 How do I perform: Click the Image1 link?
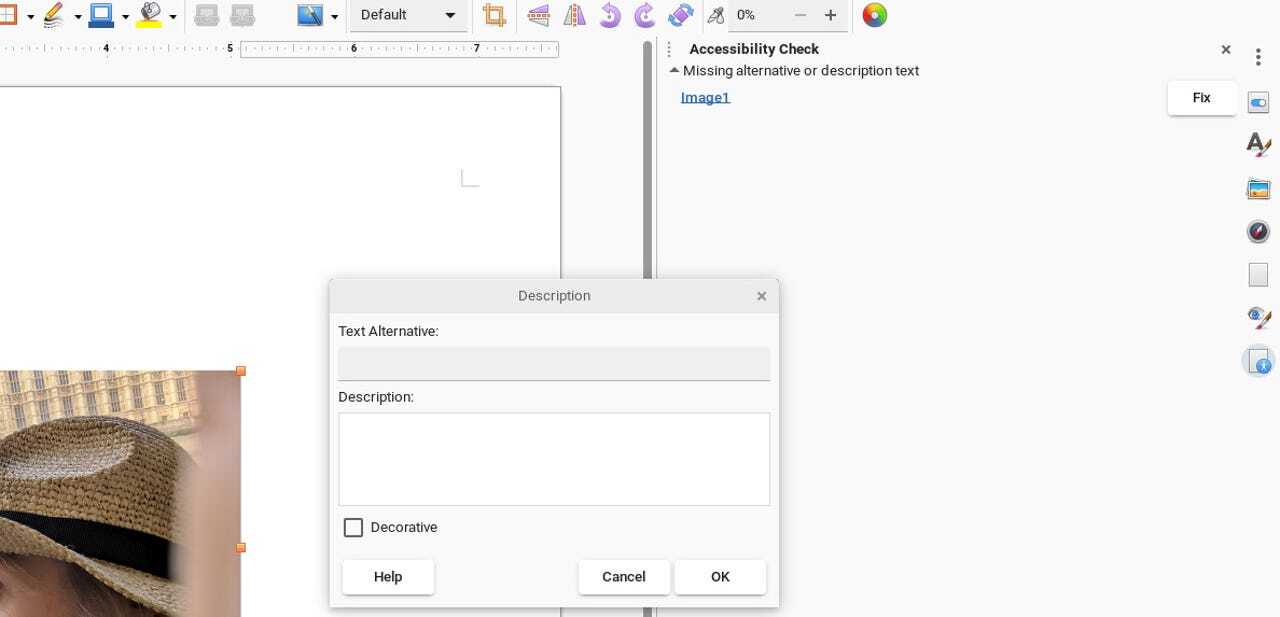(705, 97)
